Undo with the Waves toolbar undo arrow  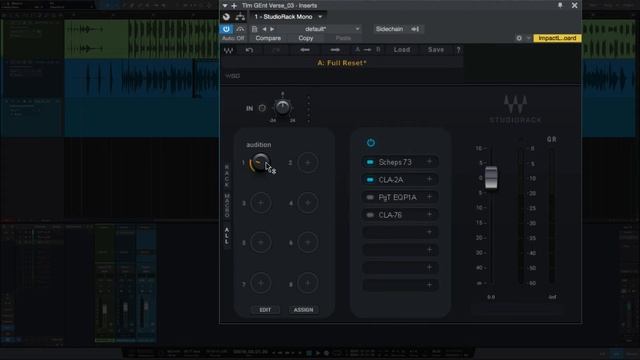click(249, 50)
